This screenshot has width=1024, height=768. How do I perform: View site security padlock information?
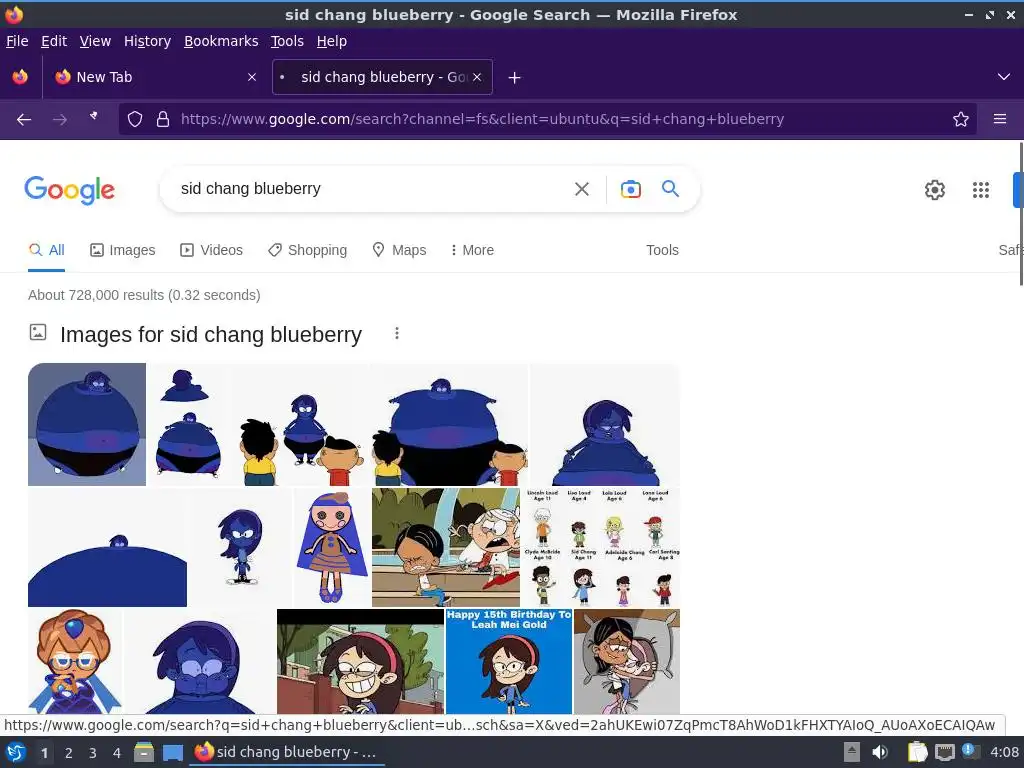163,119
